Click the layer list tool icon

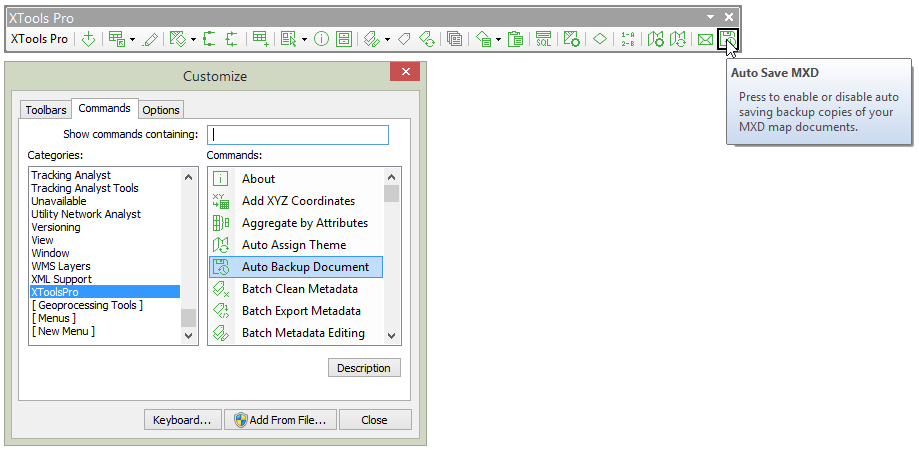click(x=483, y=39)
